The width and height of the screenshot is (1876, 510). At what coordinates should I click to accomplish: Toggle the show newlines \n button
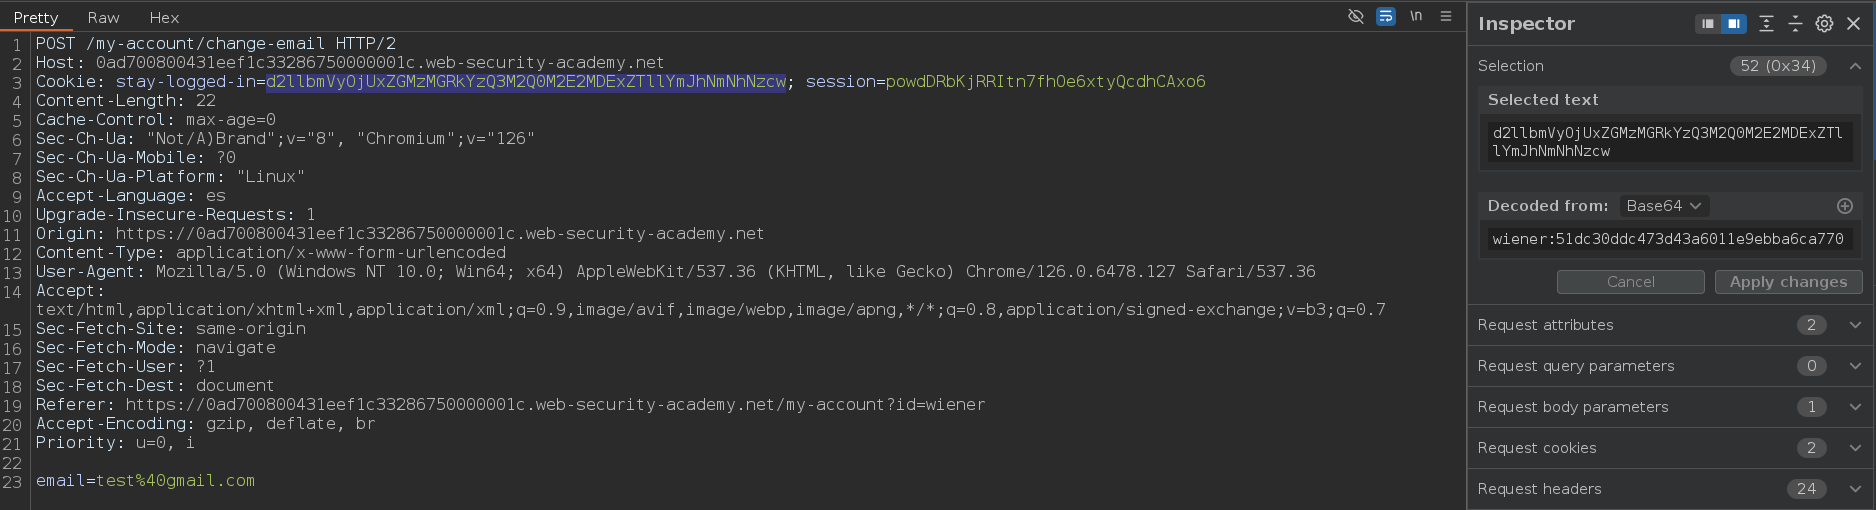coord(1416,16)
